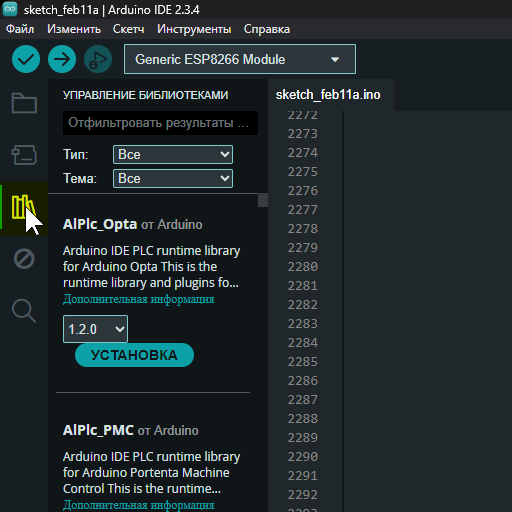Viewport: 512px width, 512px height.
Task: Start the debug play-bug icon
Action: 98,59
